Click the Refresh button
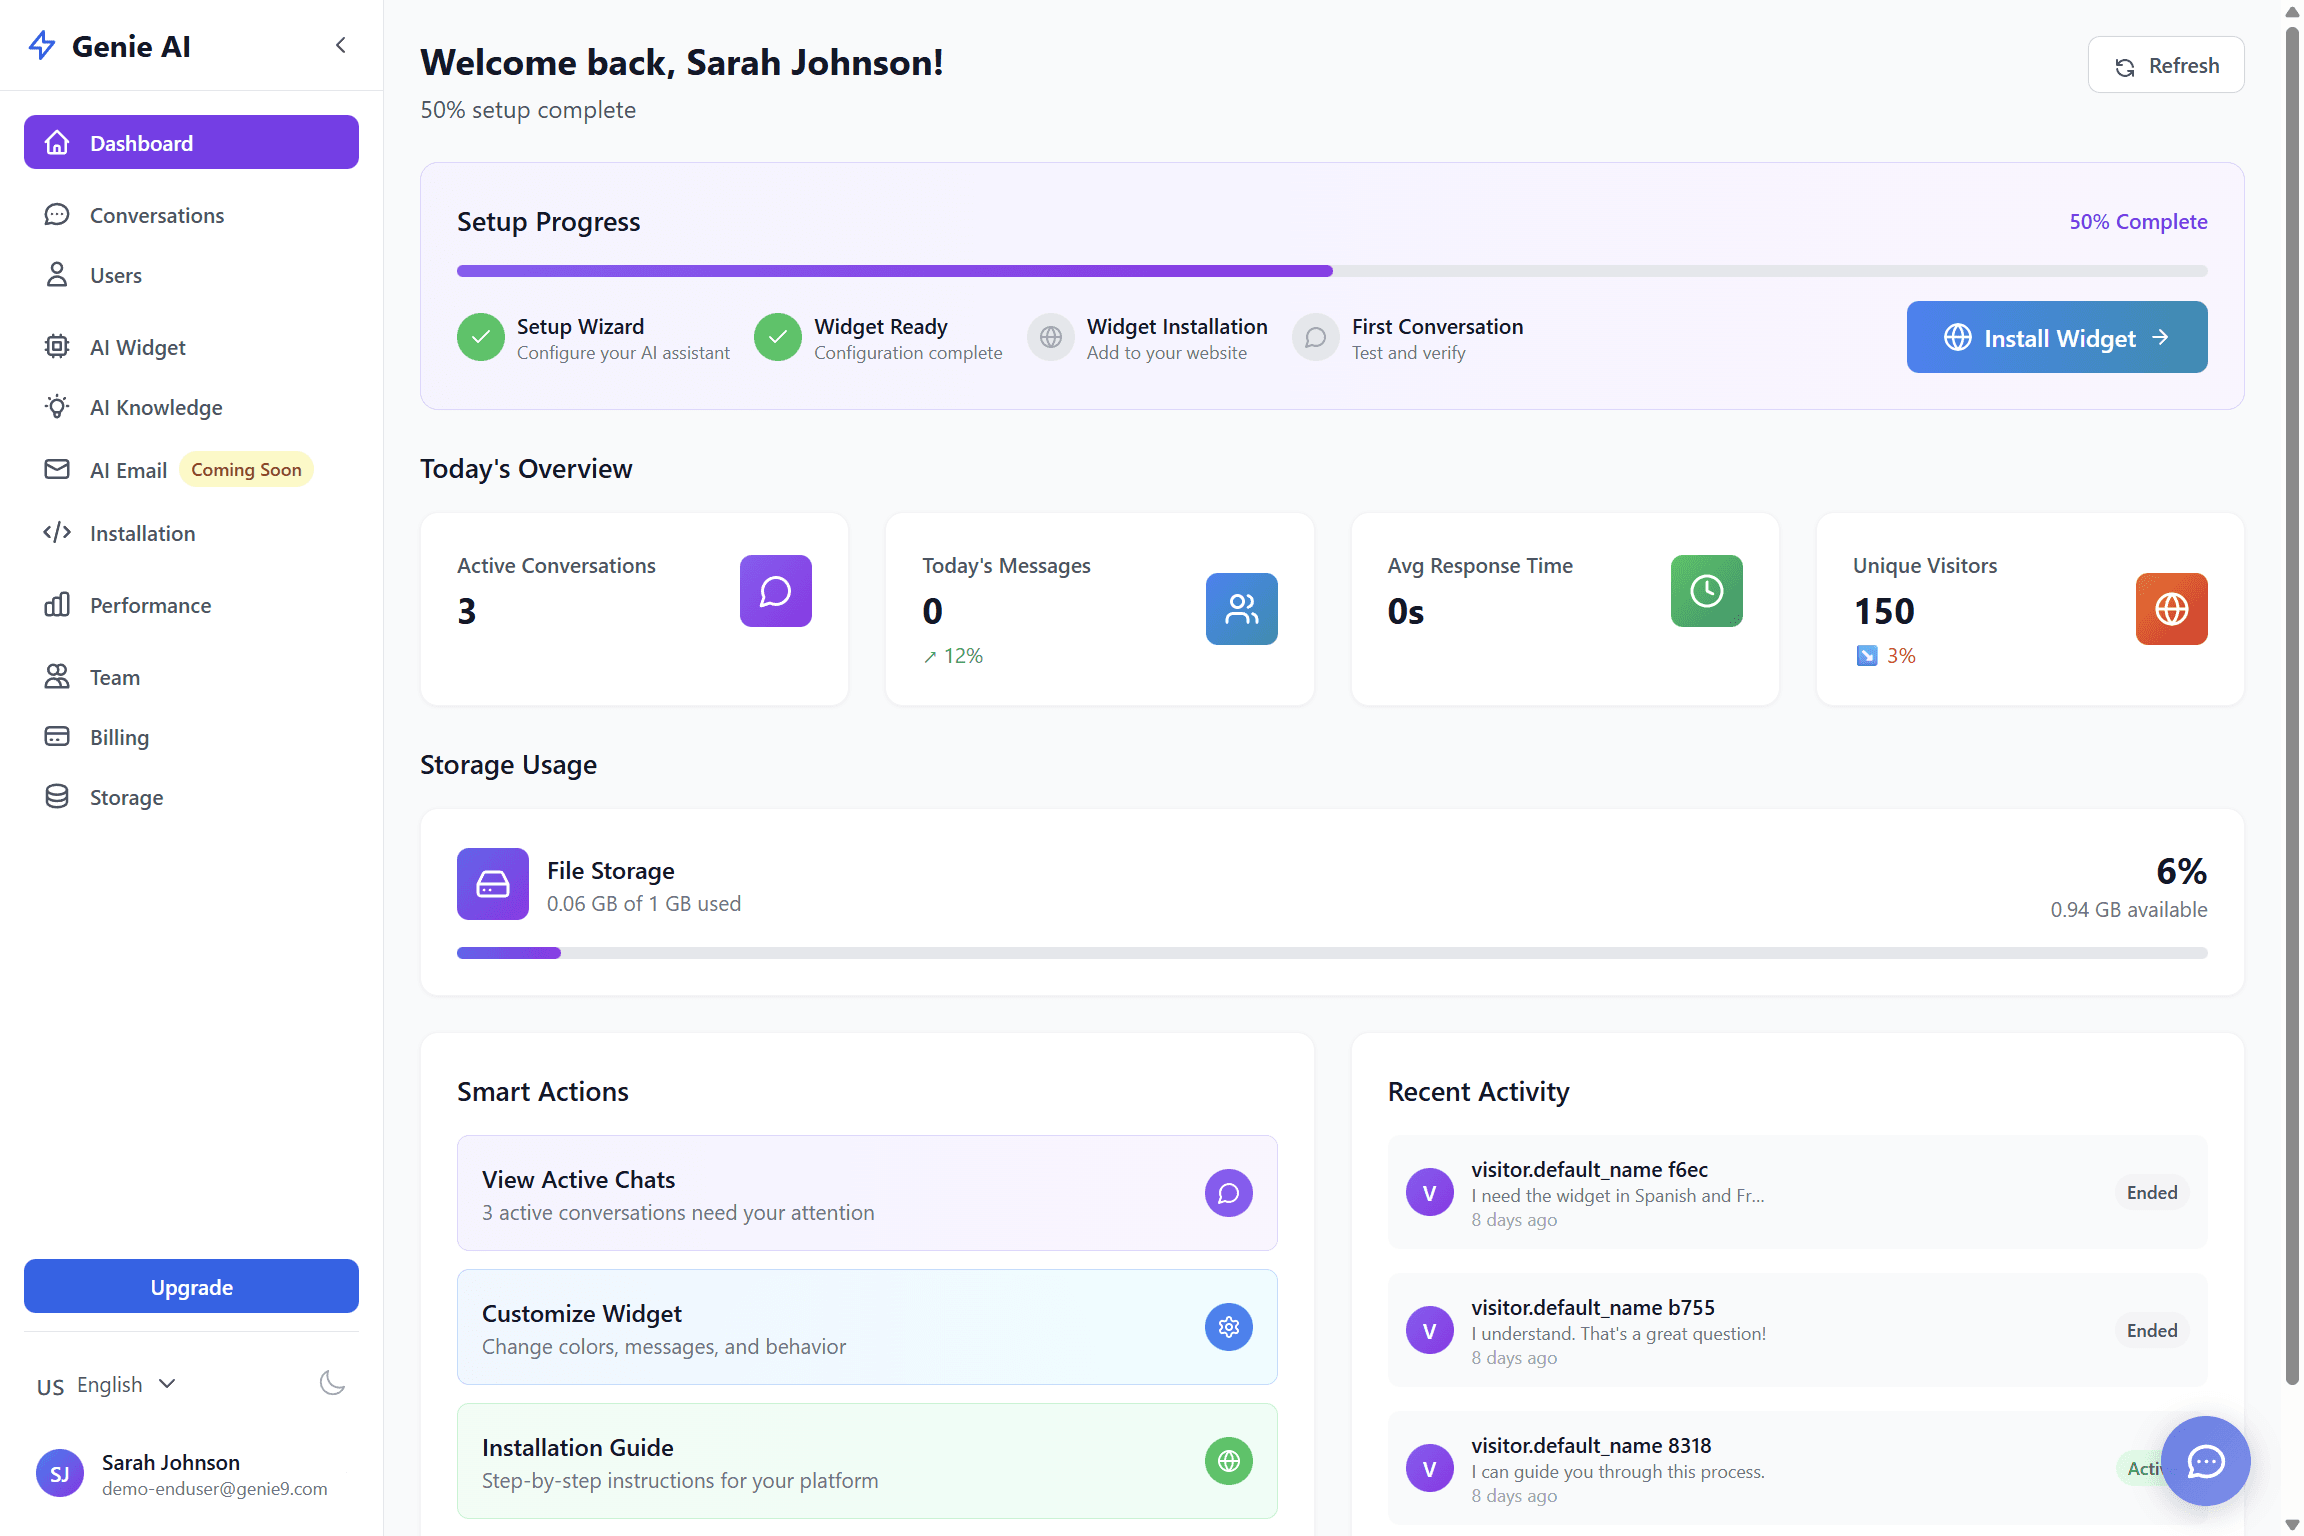Viewport: 2304px width, 1536px height. coord(2165,66)
